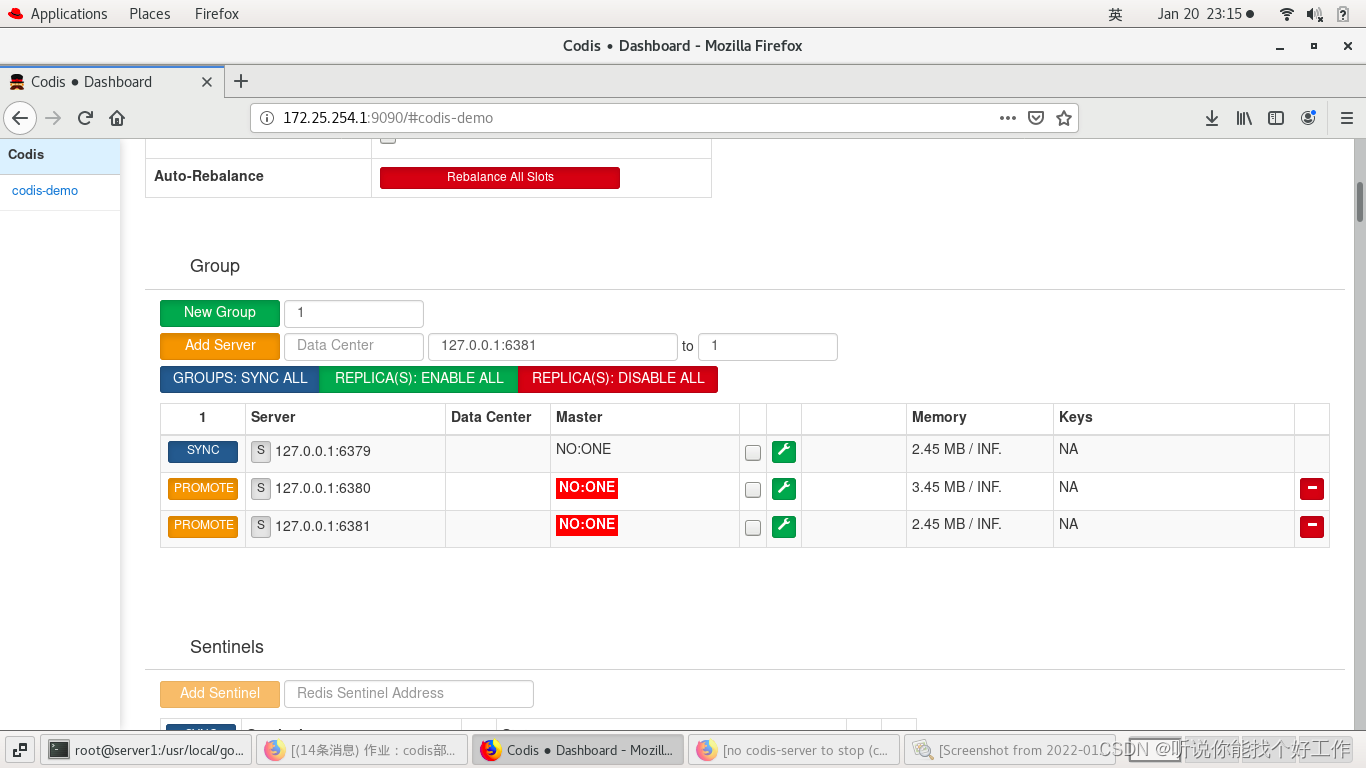Open wrench settings for server 127.0.0.1:6381
The width and height of the screenshot is (1366, 768).
(x=784, y=526)
